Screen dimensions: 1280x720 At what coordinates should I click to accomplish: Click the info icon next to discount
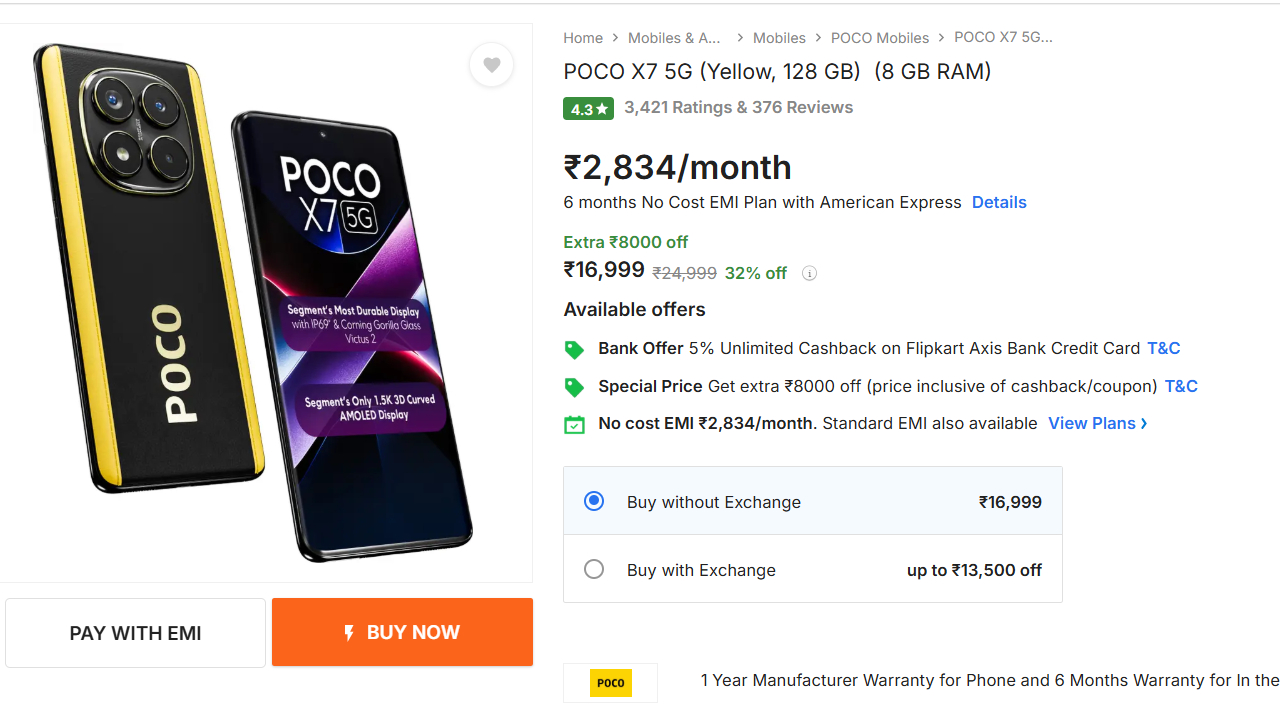[809, 272]
